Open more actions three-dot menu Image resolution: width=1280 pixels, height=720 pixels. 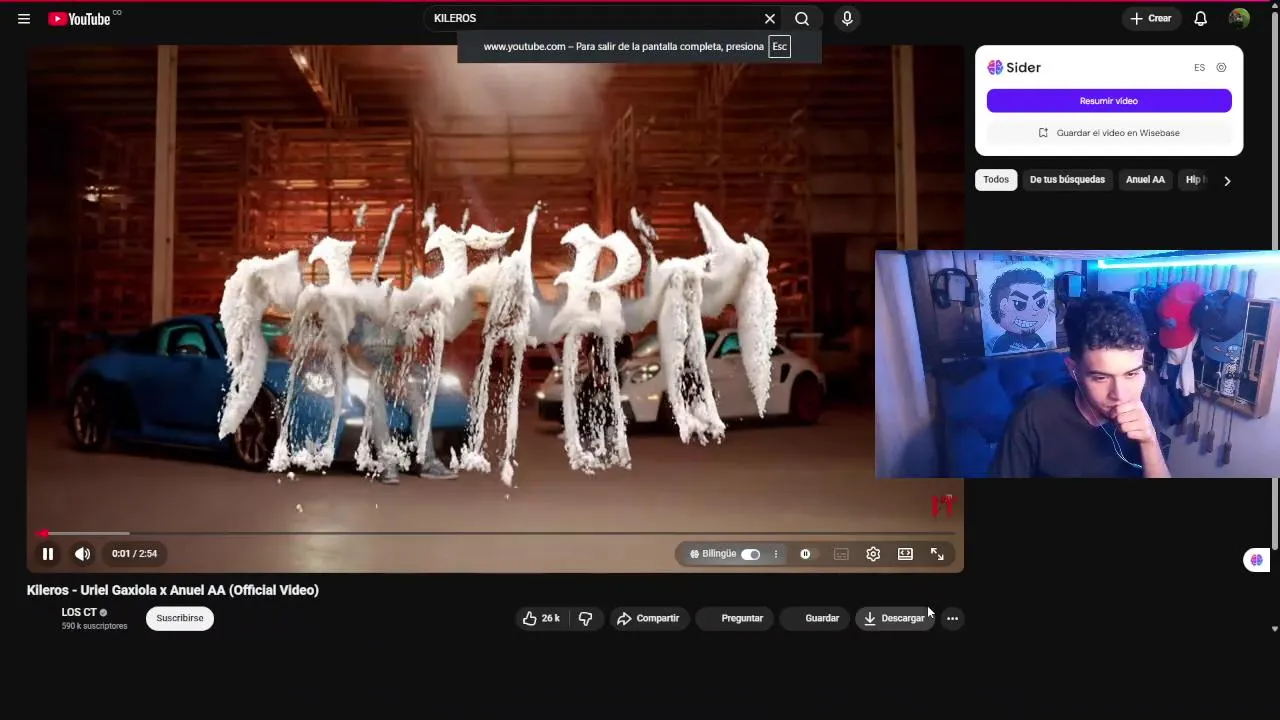point(952,618)
